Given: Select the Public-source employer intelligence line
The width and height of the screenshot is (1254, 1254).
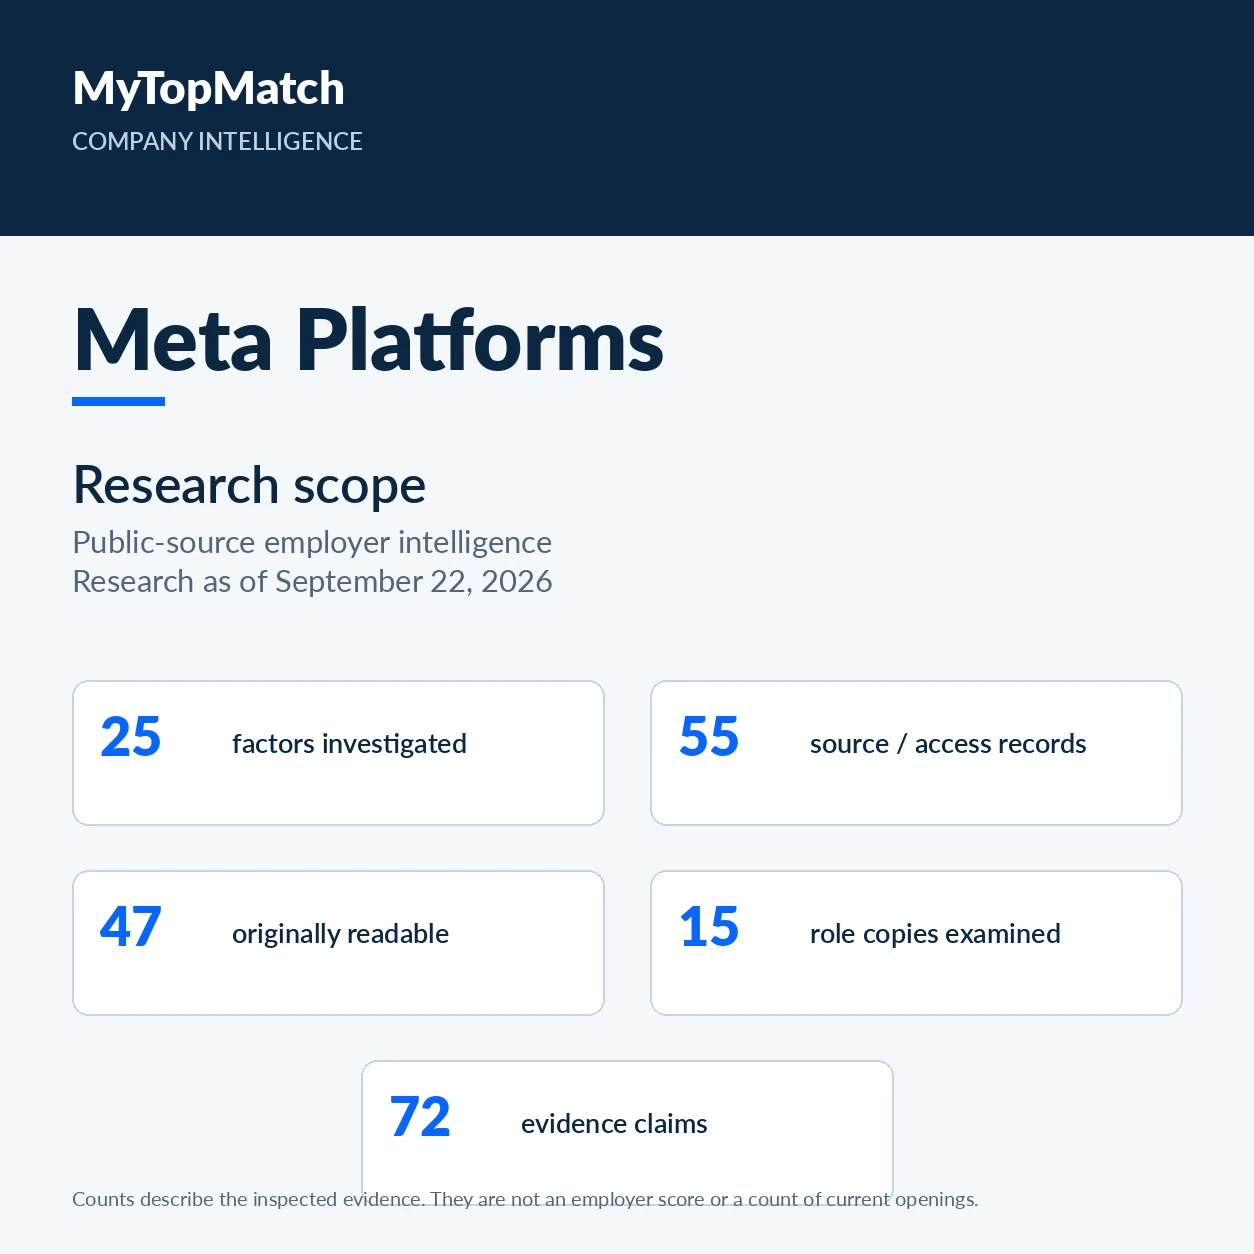Looking at the screenshot, I should [x=312, y=542].
